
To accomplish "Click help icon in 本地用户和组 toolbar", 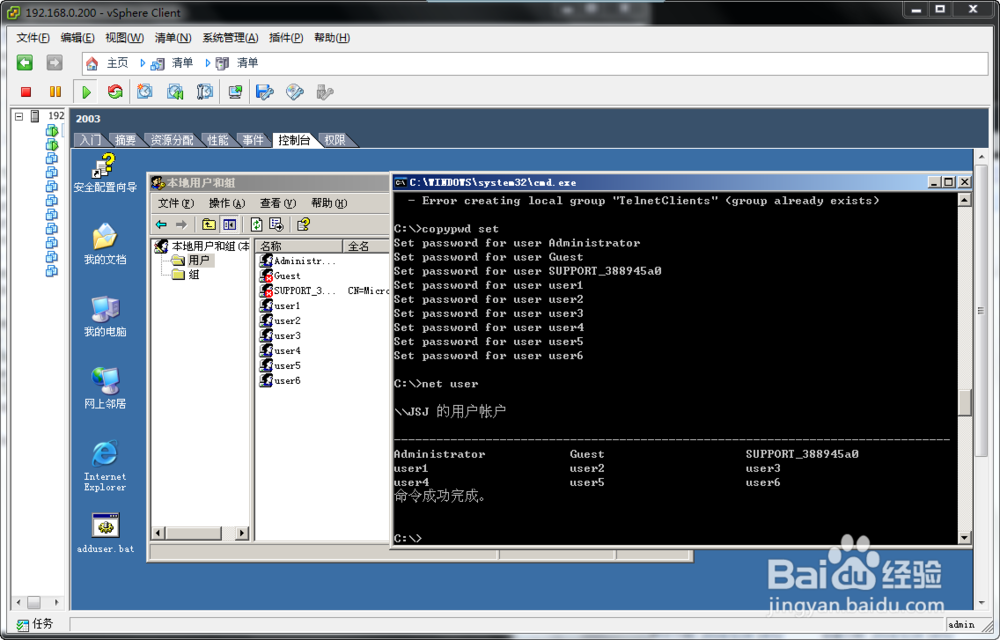I will point(304,224).
